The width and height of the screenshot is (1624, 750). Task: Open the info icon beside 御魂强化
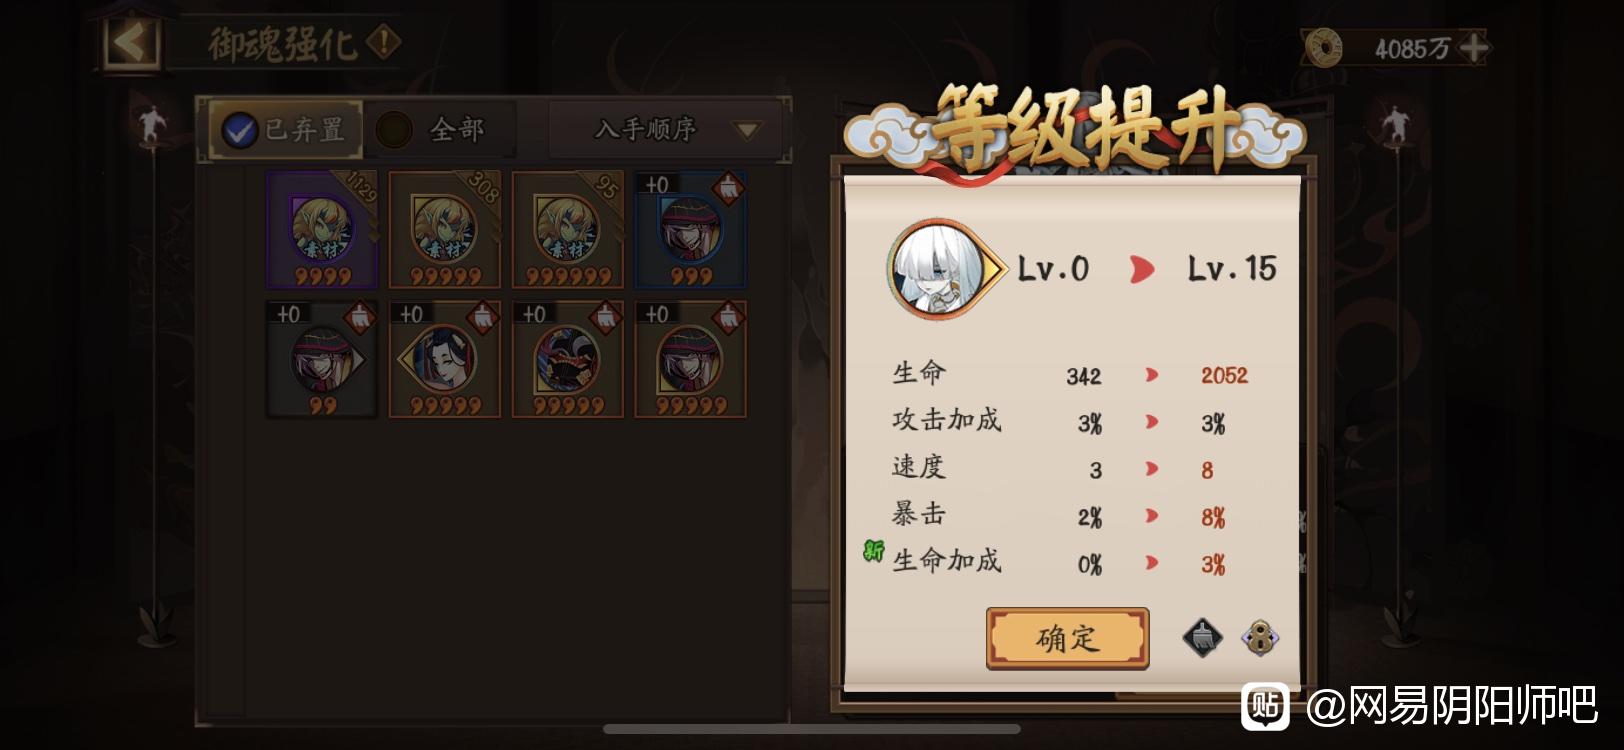383,42
